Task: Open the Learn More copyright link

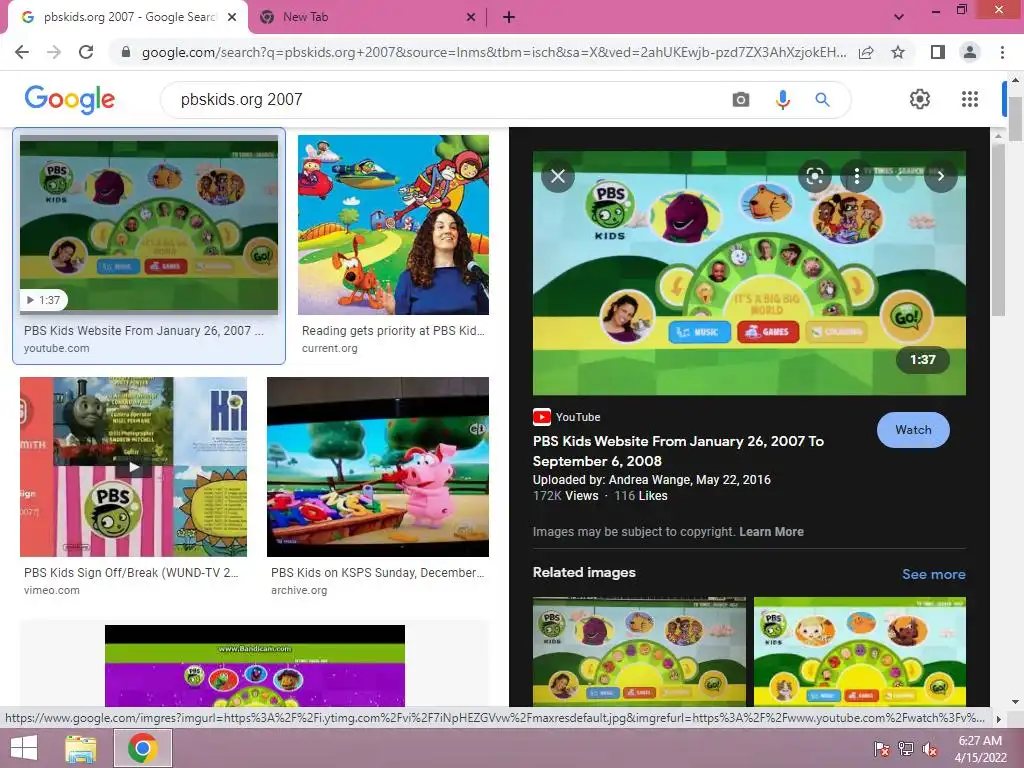Action: [x=771, y=532]
